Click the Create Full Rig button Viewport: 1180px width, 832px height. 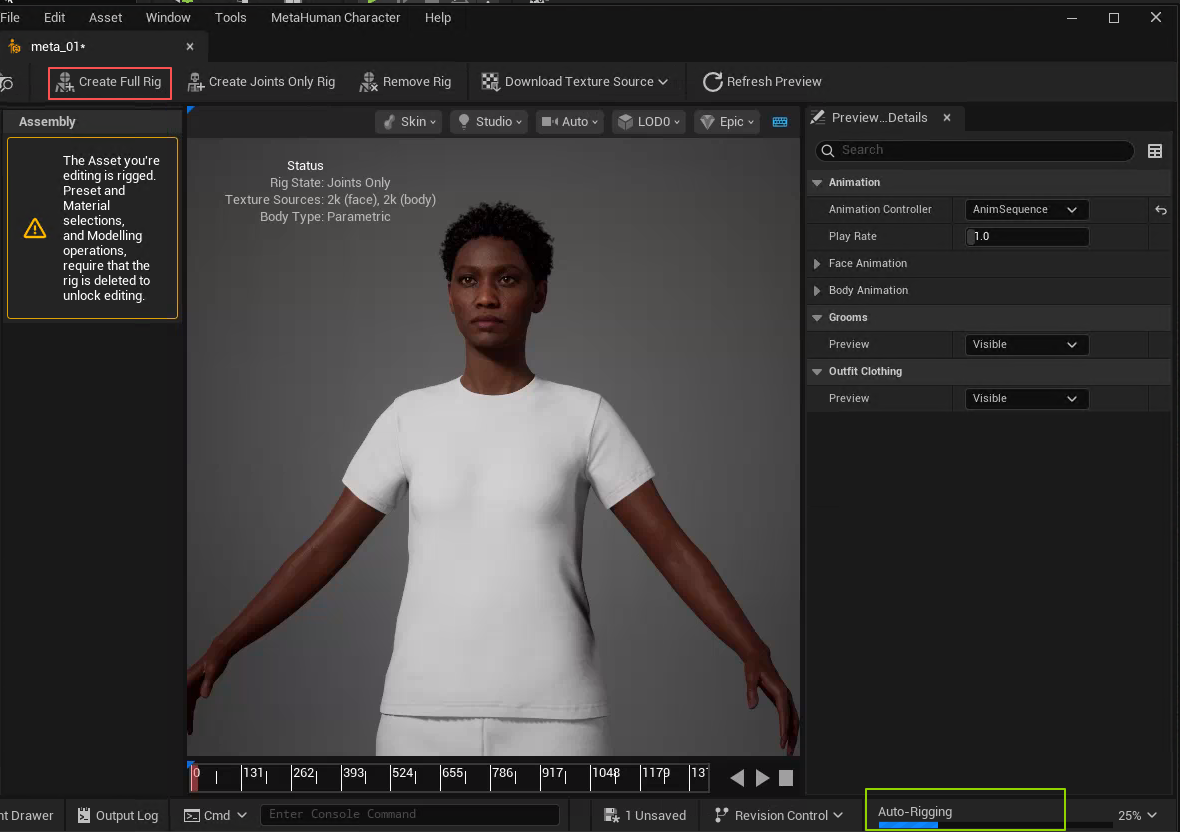110,82
